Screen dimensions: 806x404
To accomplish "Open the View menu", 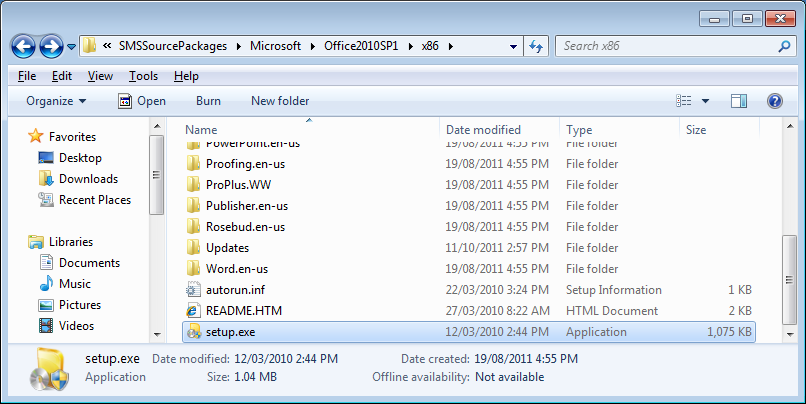I will click(x=100, y=76).
